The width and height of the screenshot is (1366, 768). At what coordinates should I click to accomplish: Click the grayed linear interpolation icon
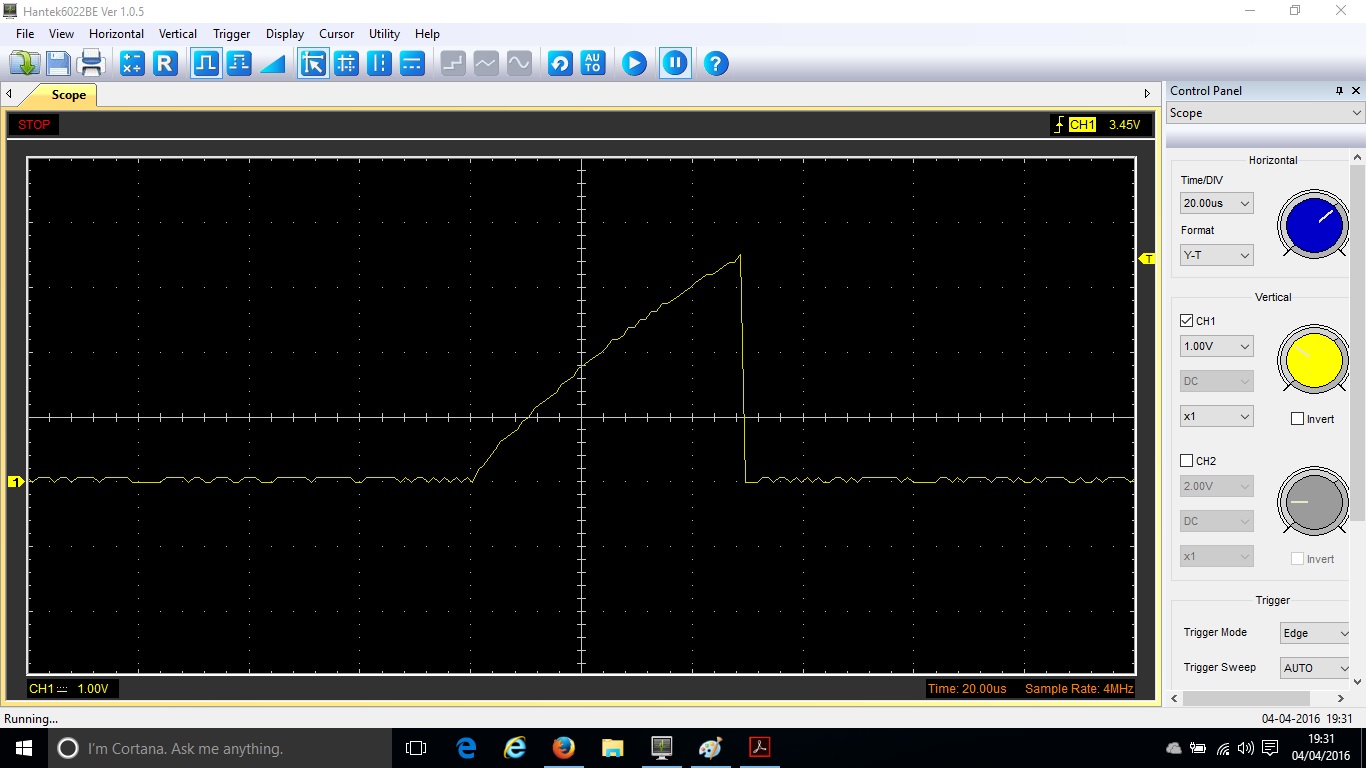pyautogui.click(x=486, y=64)
